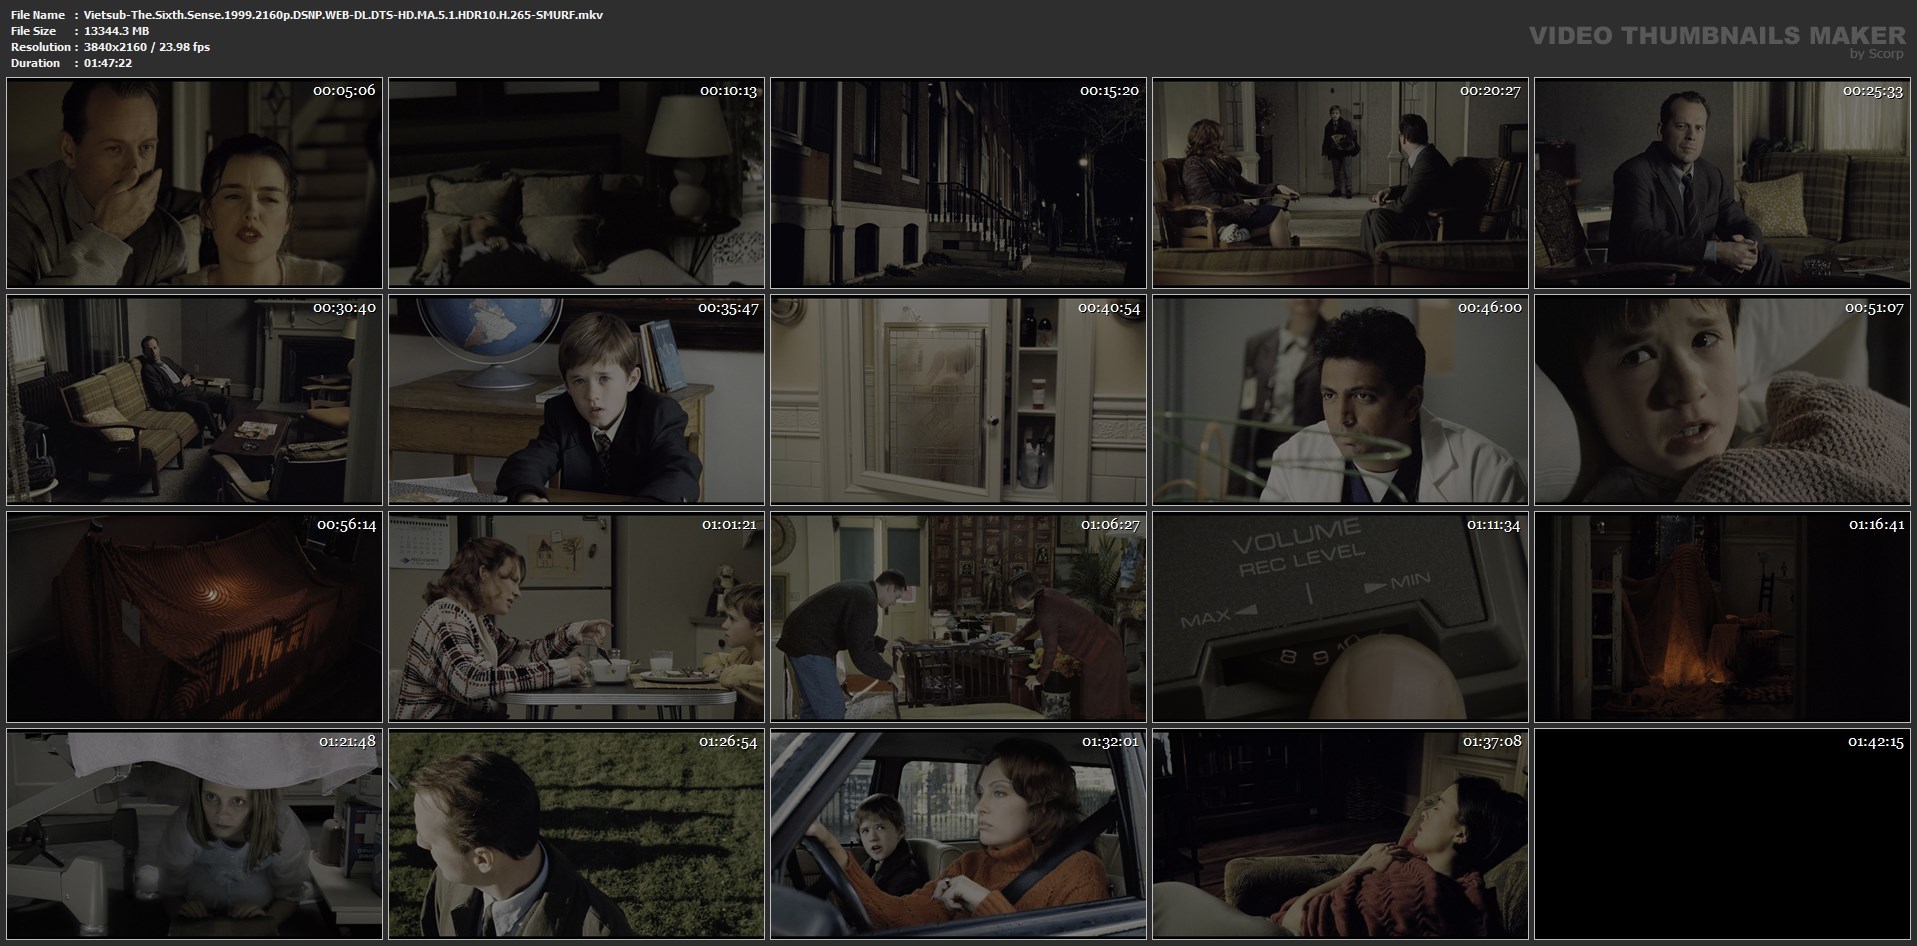
Task: Select the grass lawn thumbnail at 01:26:54
Action: 576,834
